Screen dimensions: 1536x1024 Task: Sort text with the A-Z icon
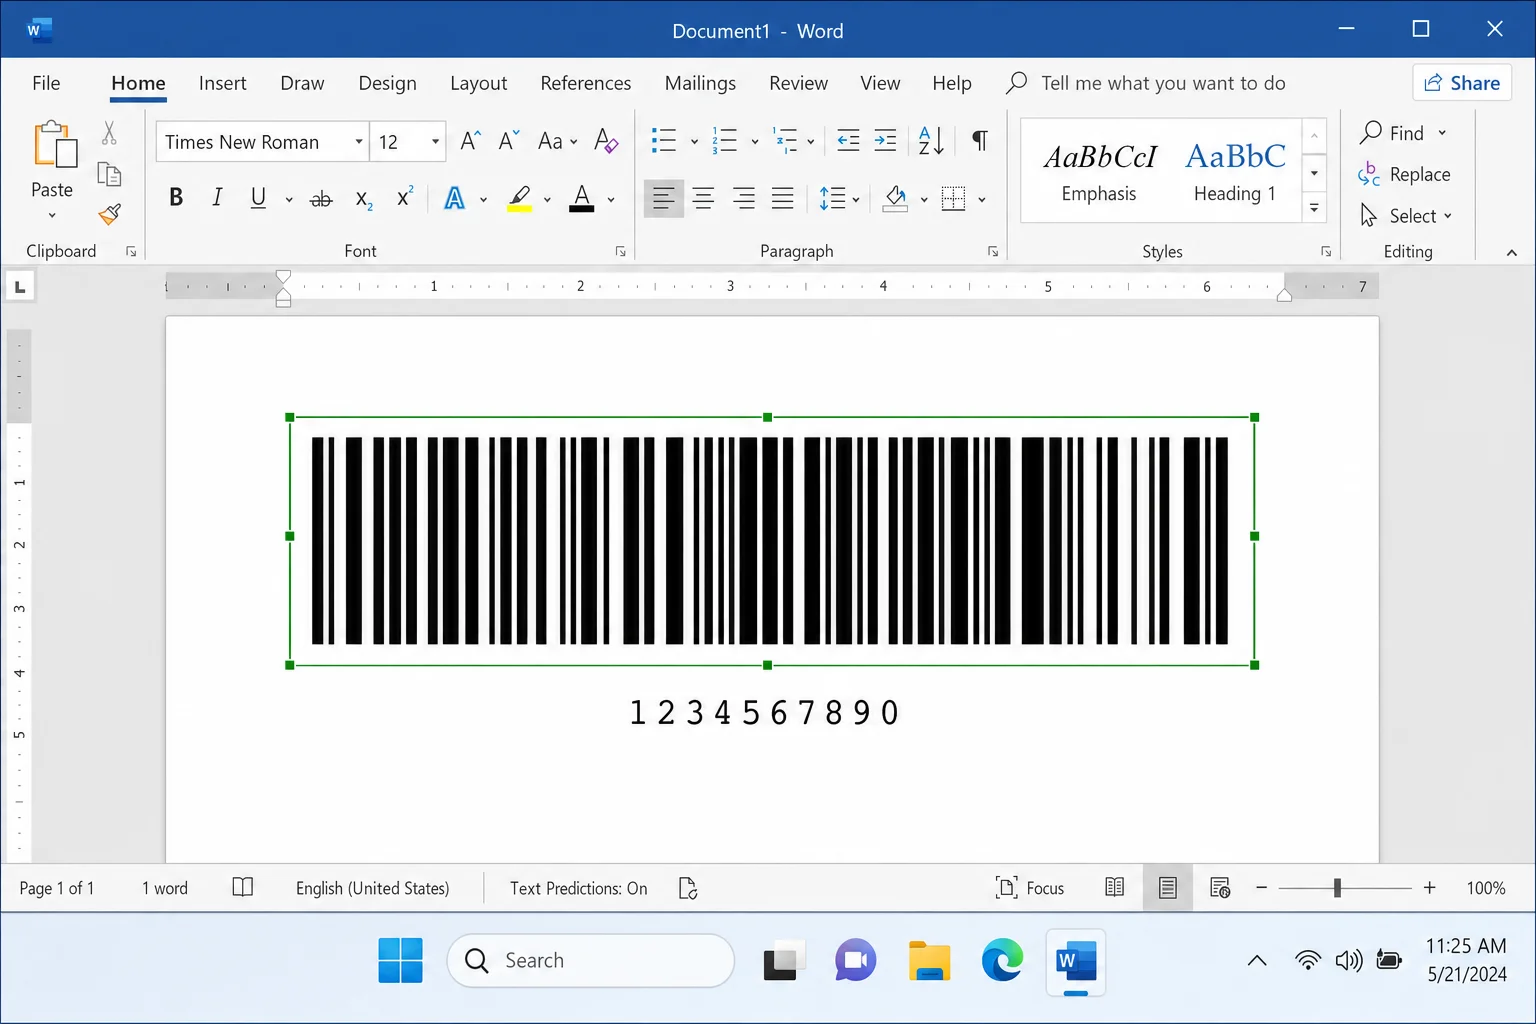tap(931, 141)
